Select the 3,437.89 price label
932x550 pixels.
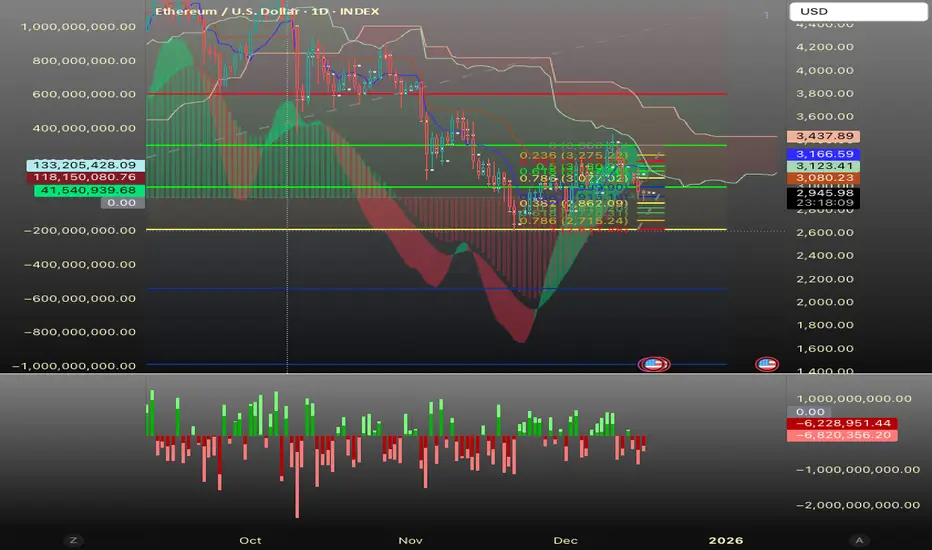tap(823, 136)
